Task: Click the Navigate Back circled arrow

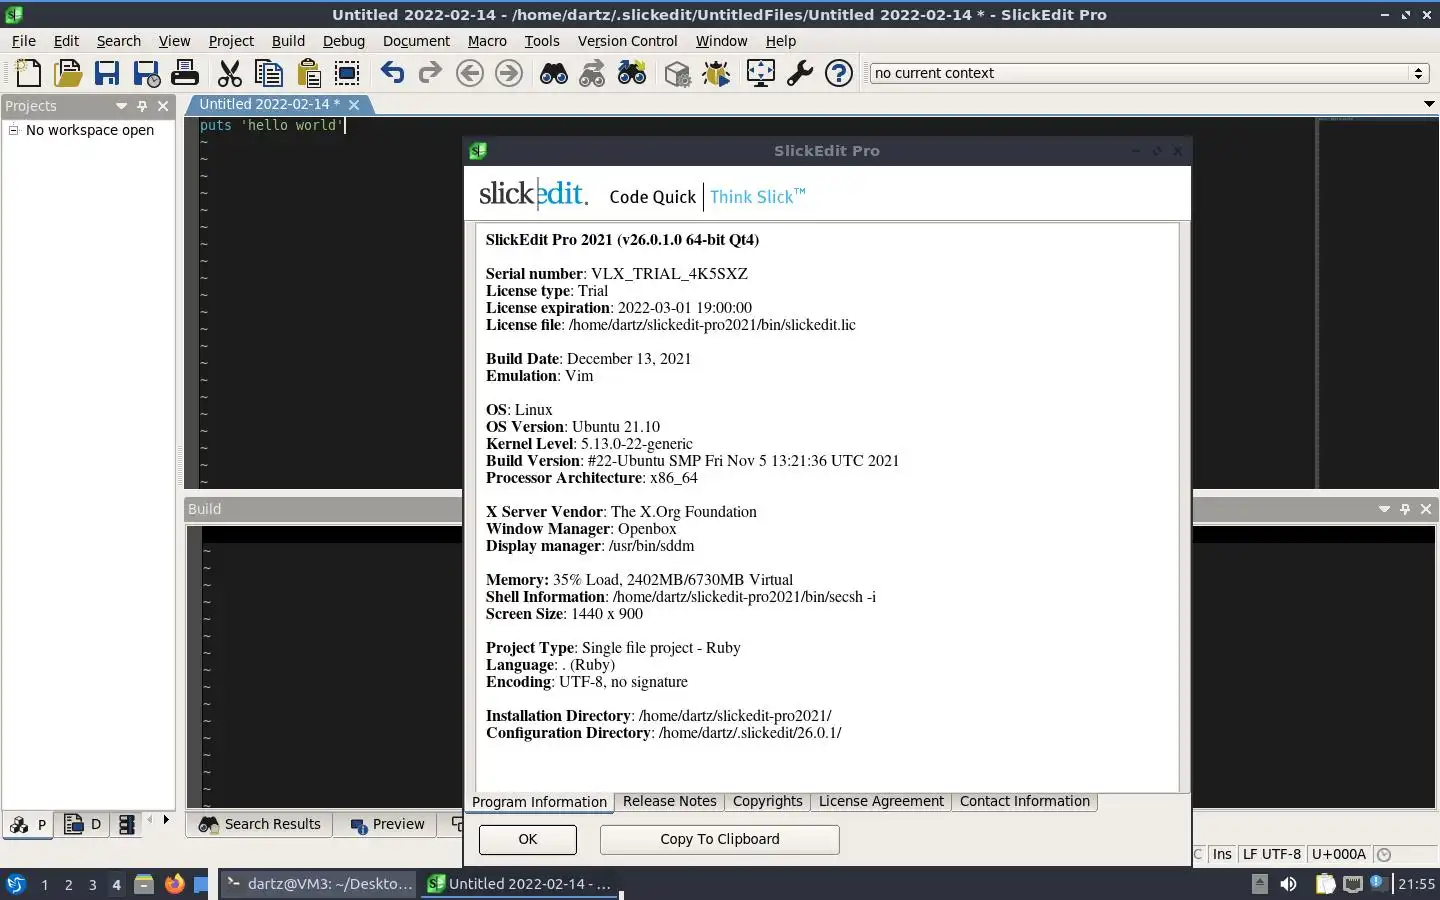Action: pos(470,73)
